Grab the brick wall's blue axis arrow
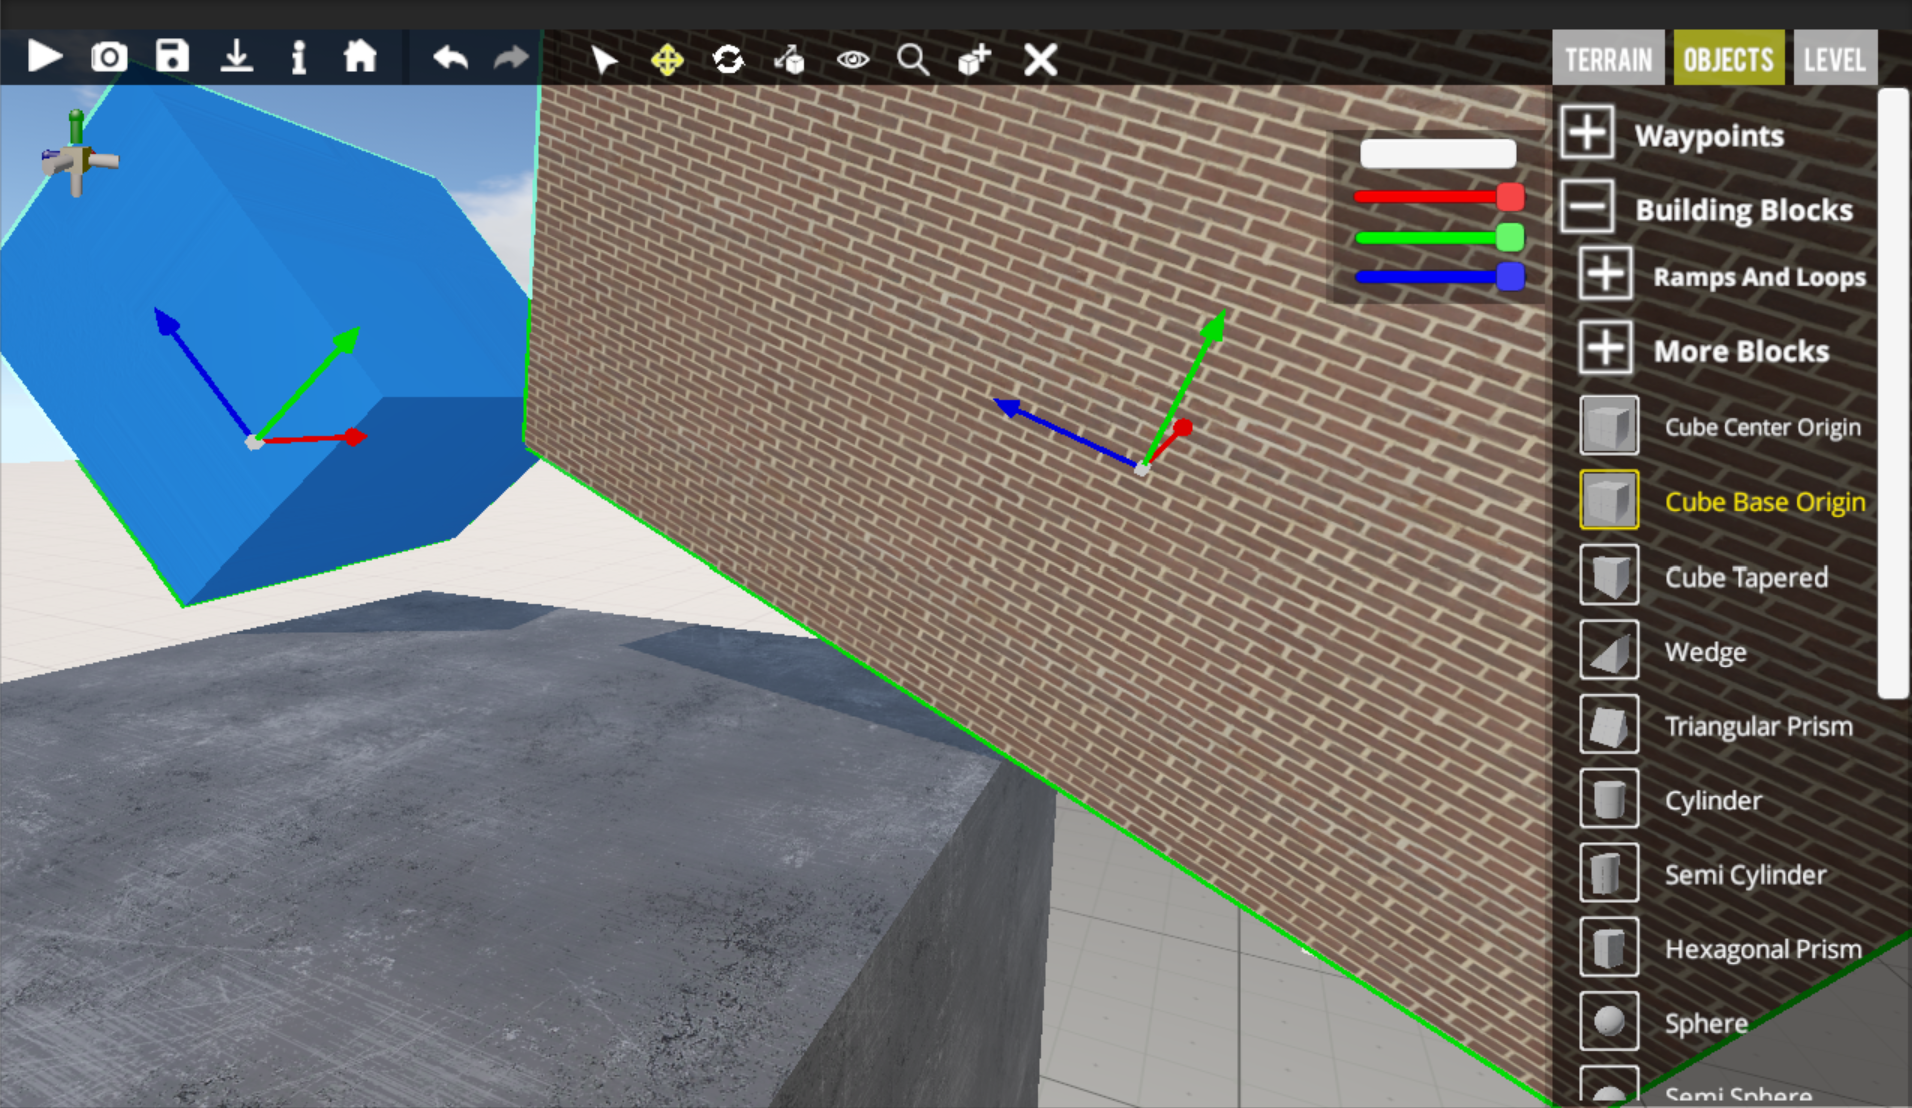The image size is (1912, 1108). pos(1008,406)
